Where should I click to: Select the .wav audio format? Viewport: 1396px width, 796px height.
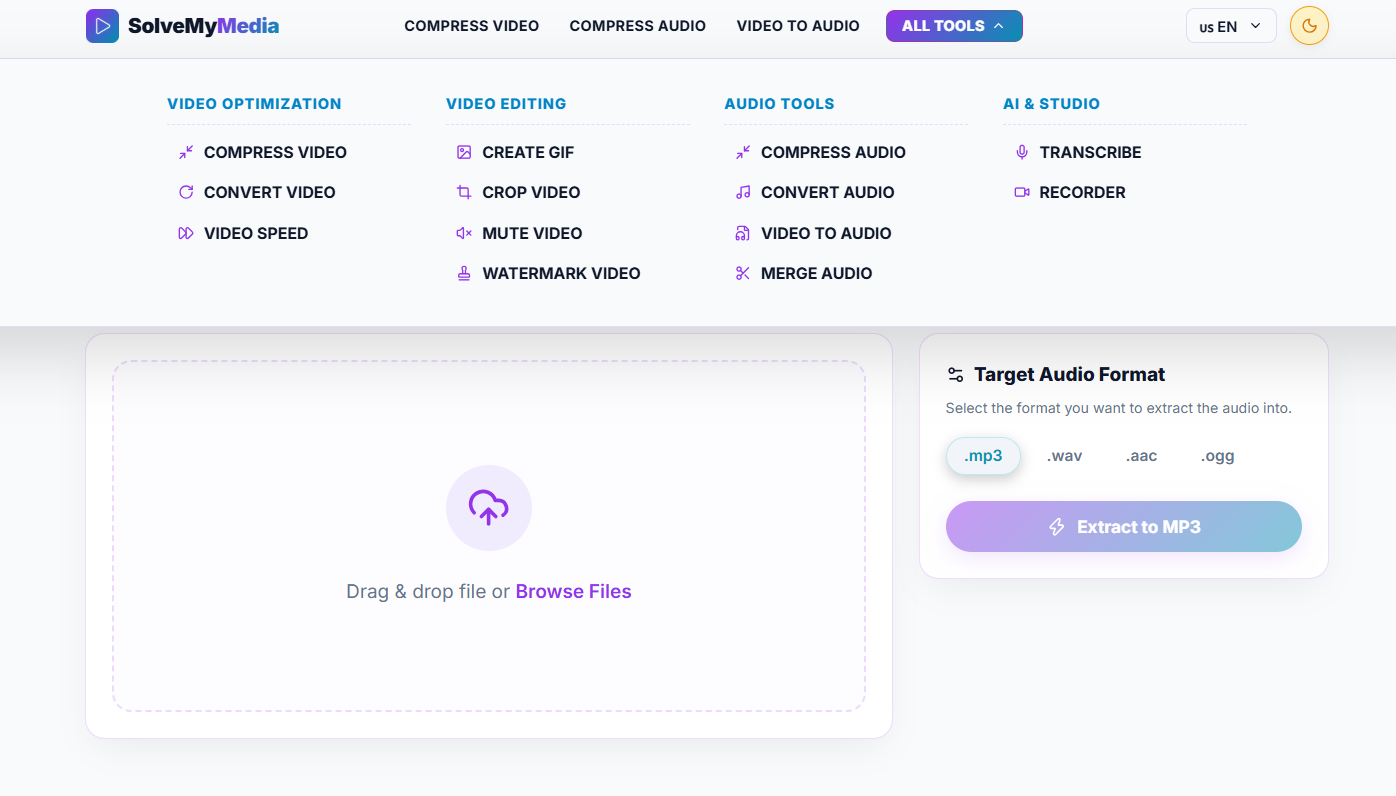coord(1065,456)
